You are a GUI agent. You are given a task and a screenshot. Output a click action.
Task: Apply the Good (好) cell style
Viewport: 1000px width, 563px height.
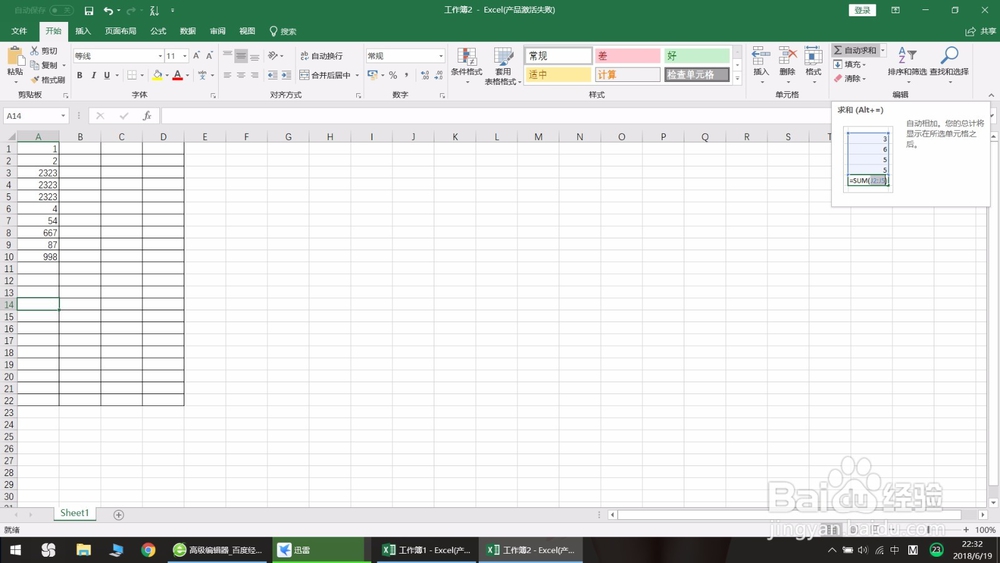696,56
